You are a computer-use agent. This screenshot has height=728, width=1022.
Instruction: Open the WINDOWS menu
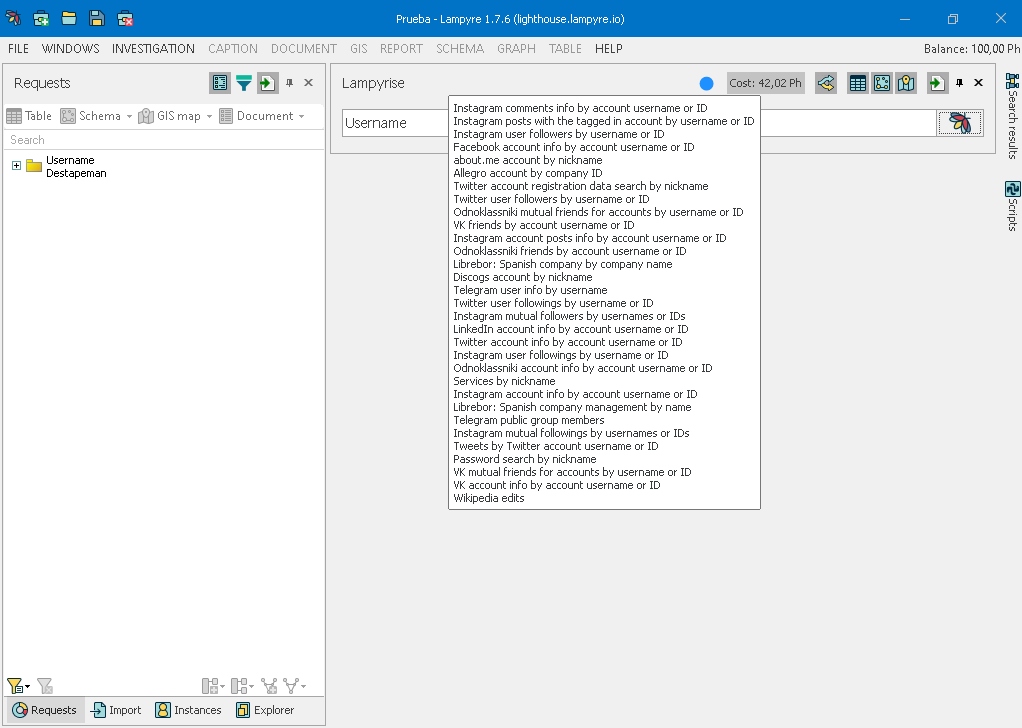[70, 49]
